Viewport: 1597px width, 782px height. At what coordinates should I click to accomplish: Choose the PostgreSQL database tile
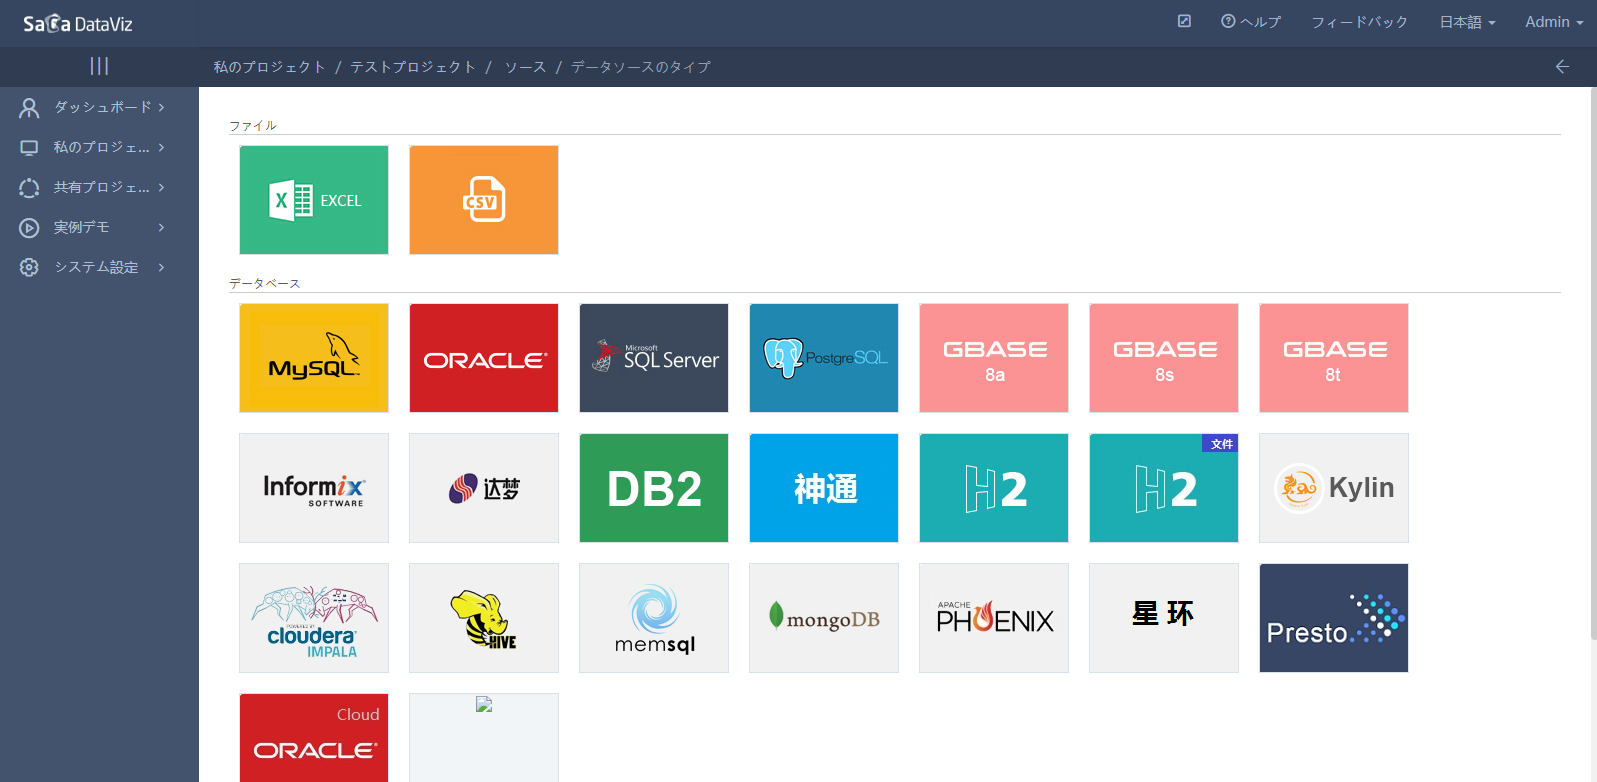[x=824, y=358]
